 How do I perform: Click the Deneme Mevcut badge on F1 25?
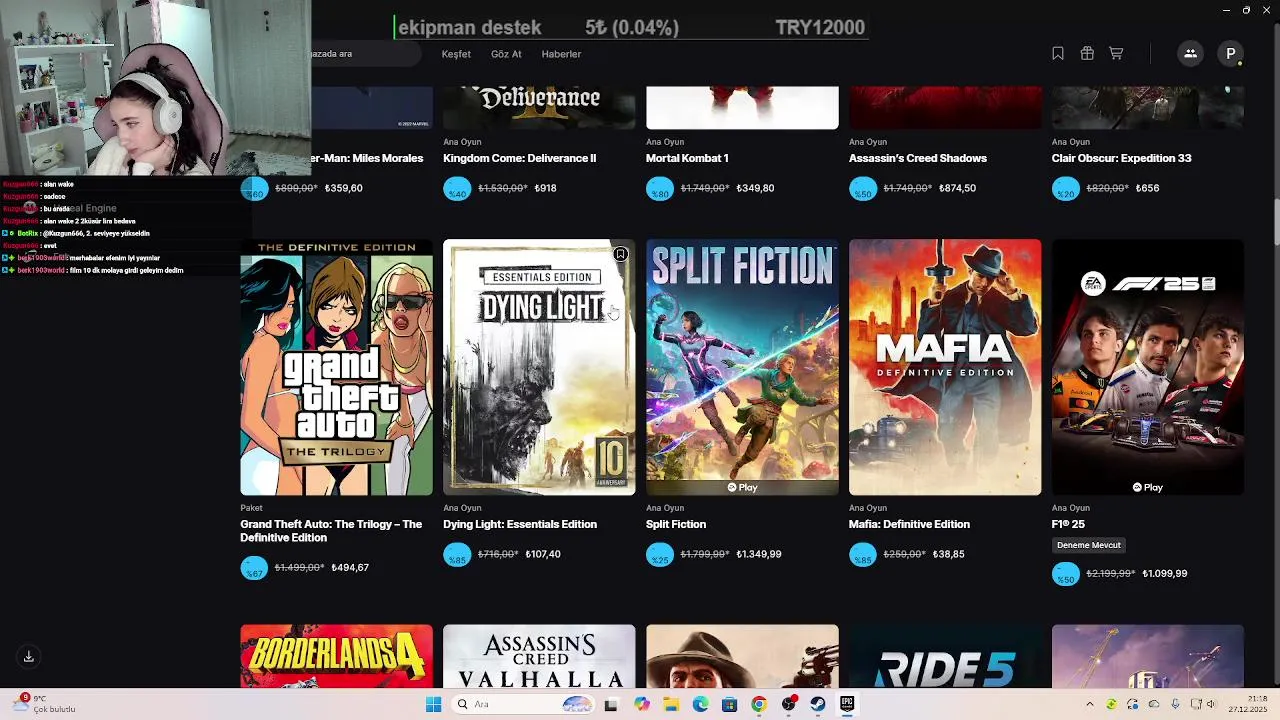pyautogui.click(x=1089, y=545)
